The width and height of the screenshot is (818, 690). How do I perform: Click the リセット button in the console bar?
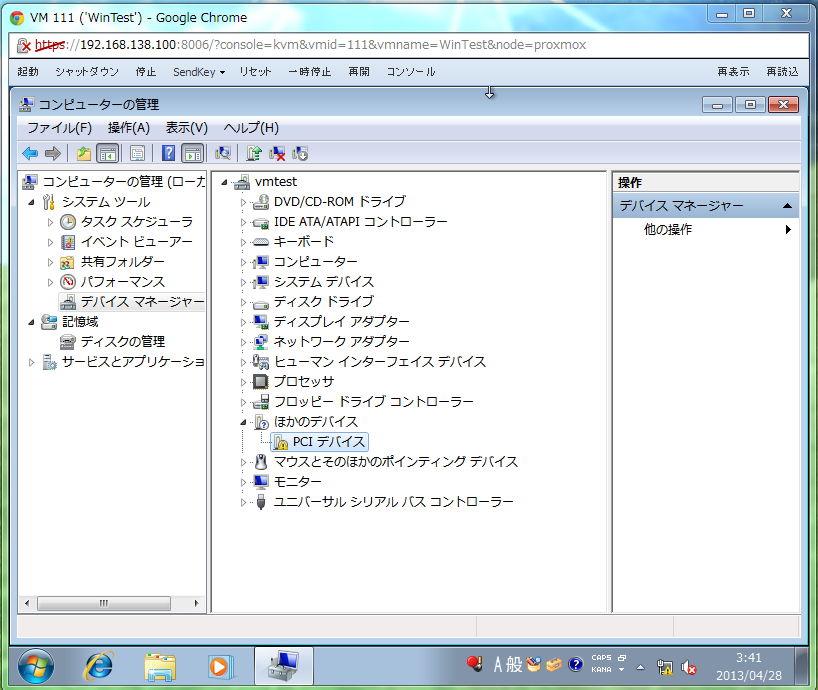255,72
